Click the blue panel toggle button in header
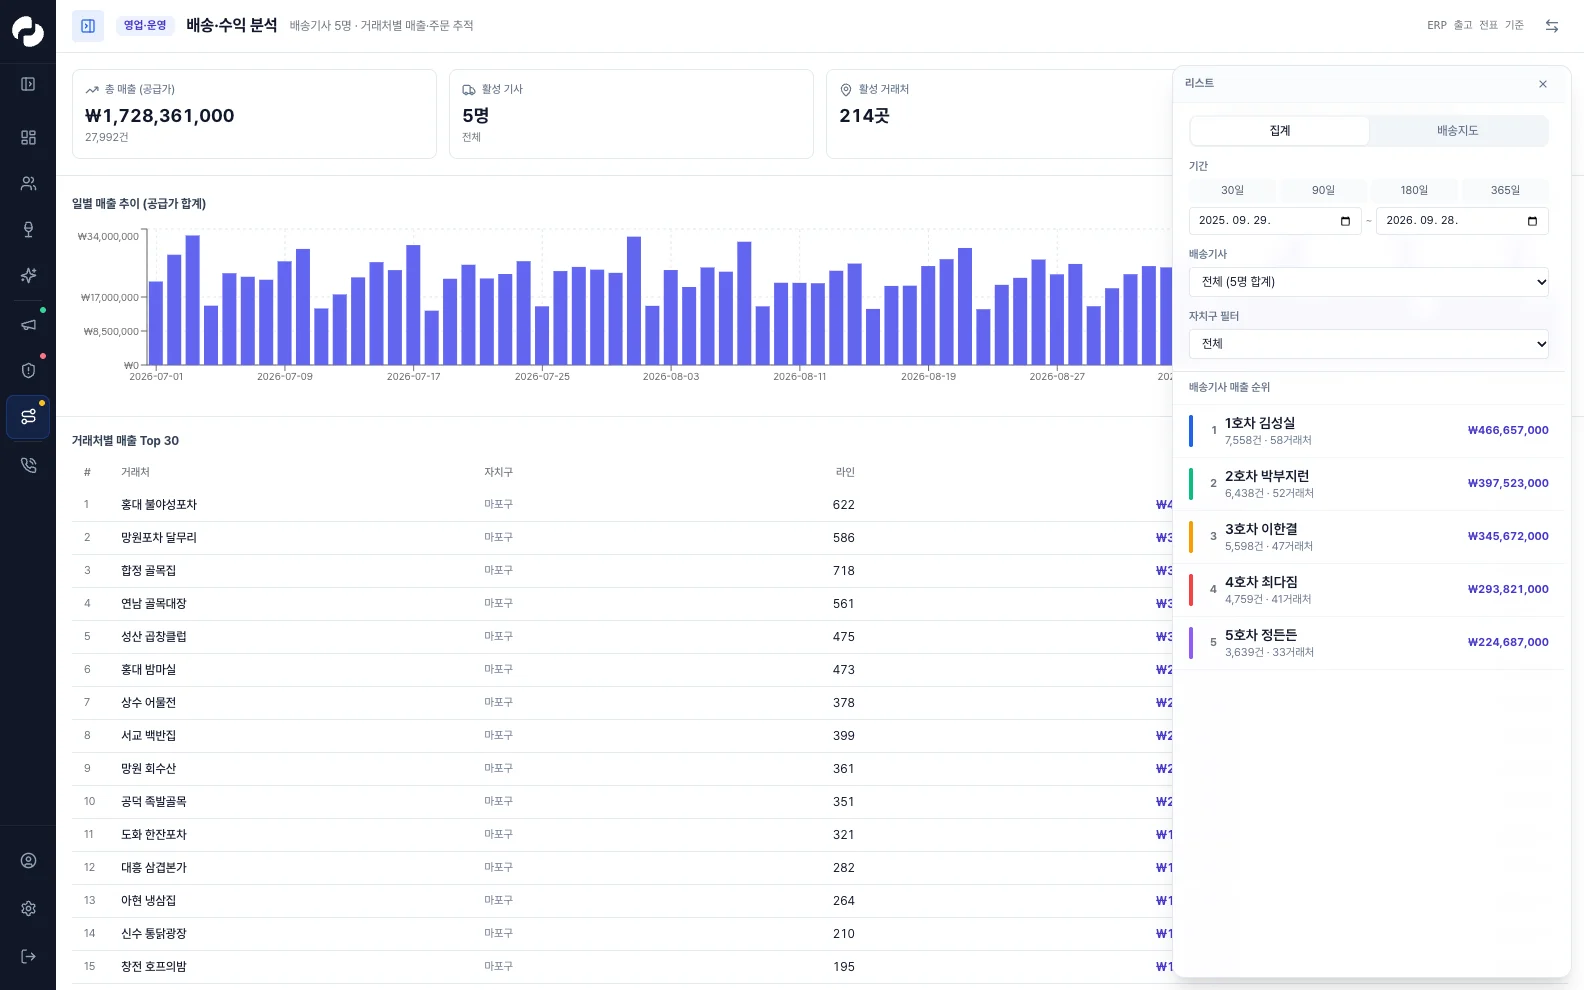 (88, 26)
